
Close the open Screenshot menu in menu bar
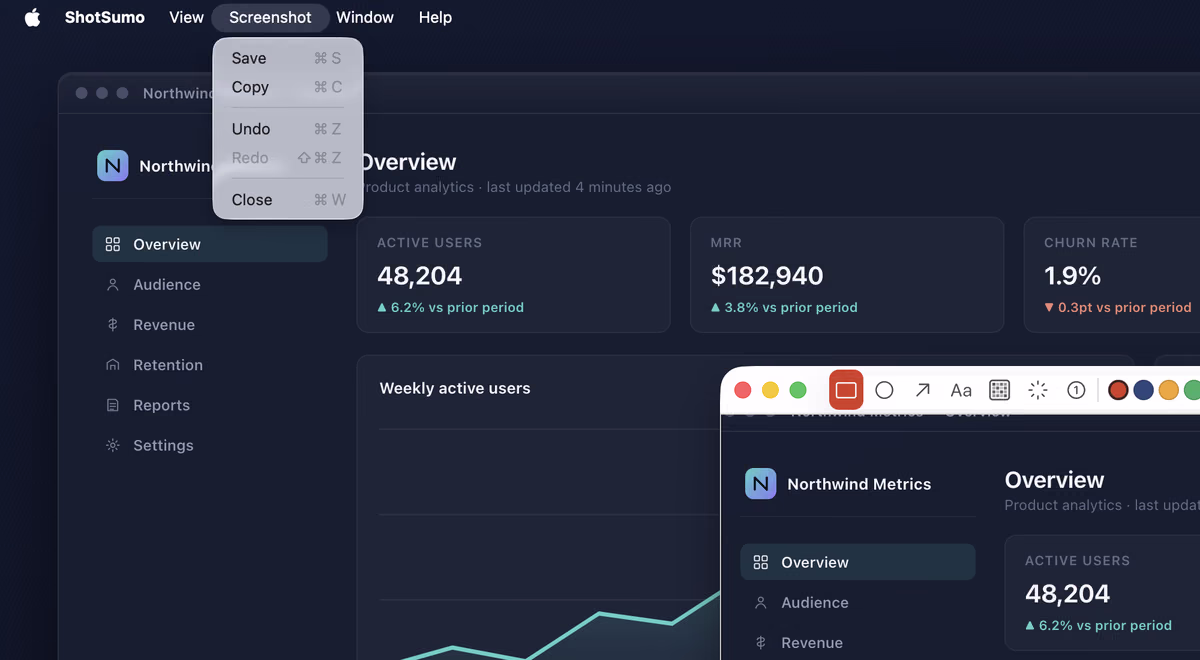pyautogui.click(x=270, y=17)
